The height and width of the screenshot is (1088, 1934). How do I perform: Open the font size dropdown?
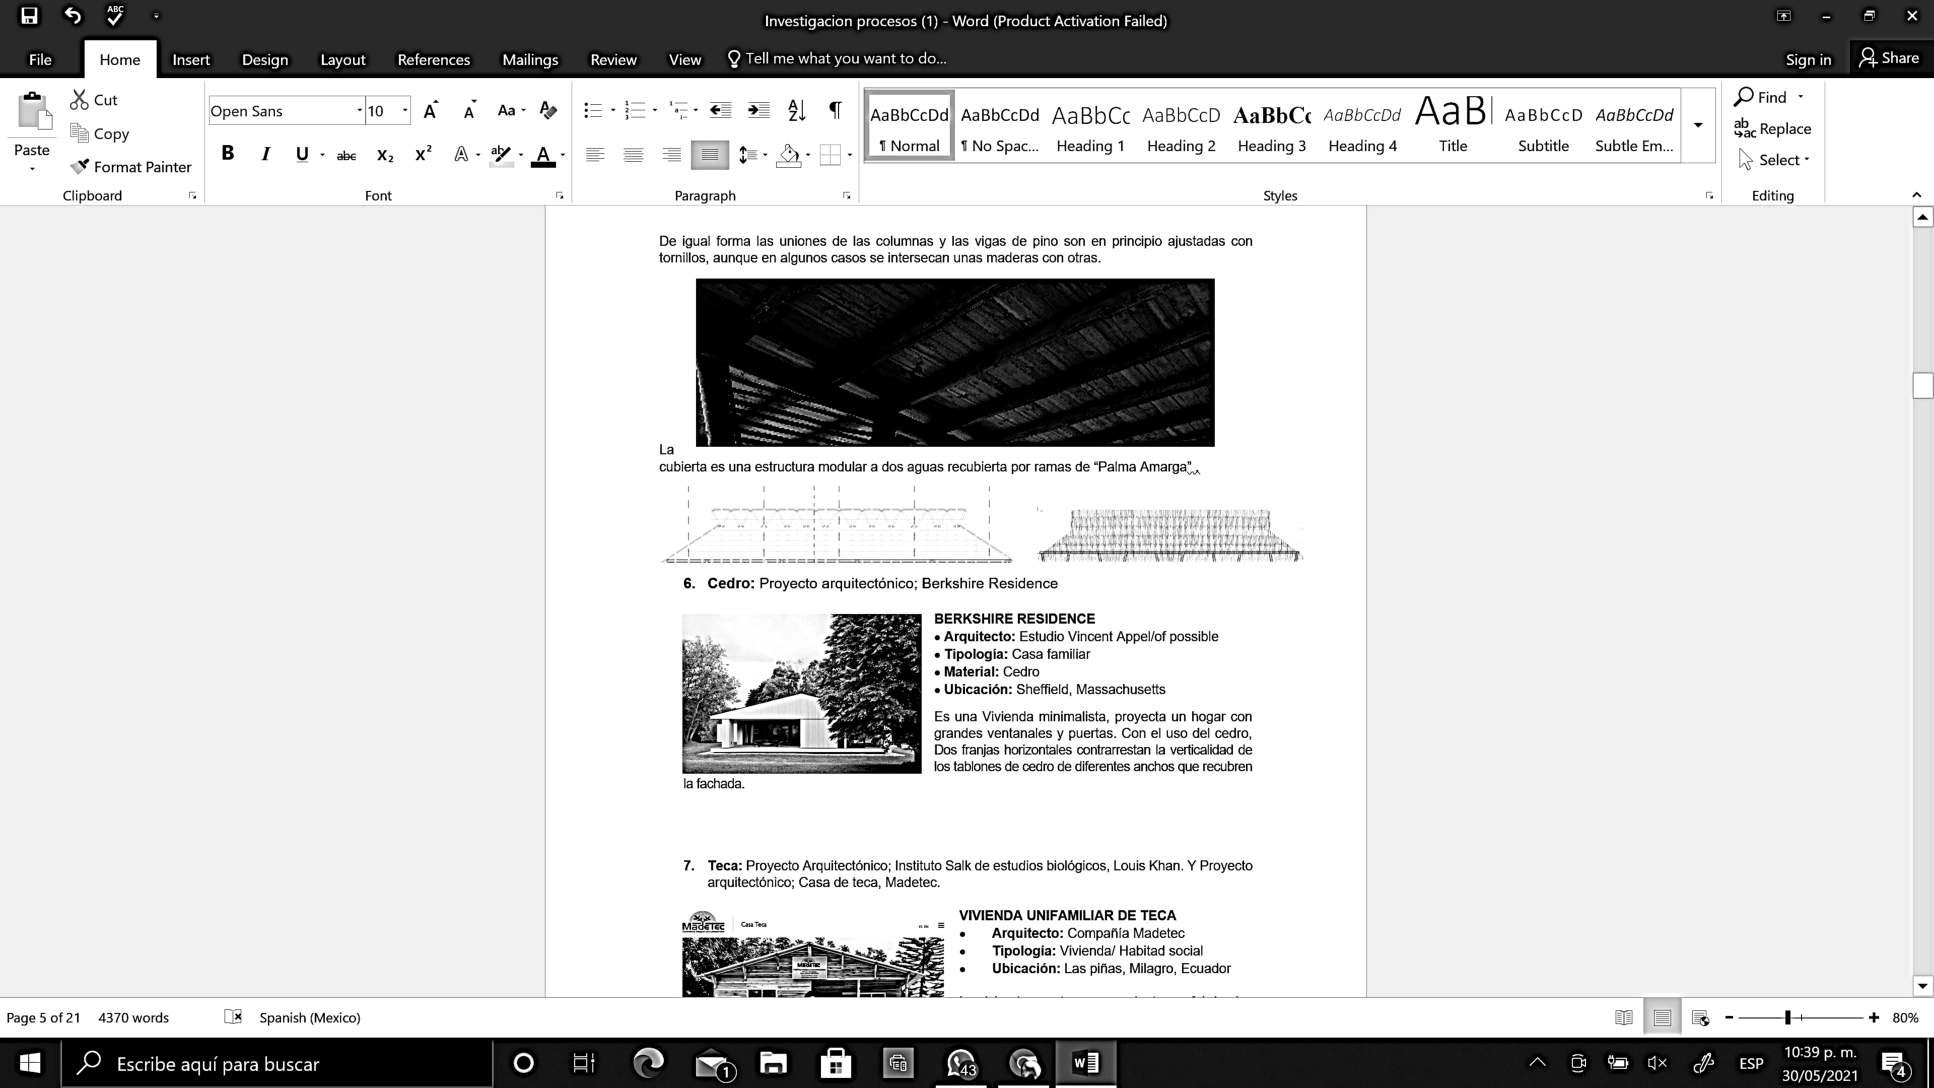point(405,111)
